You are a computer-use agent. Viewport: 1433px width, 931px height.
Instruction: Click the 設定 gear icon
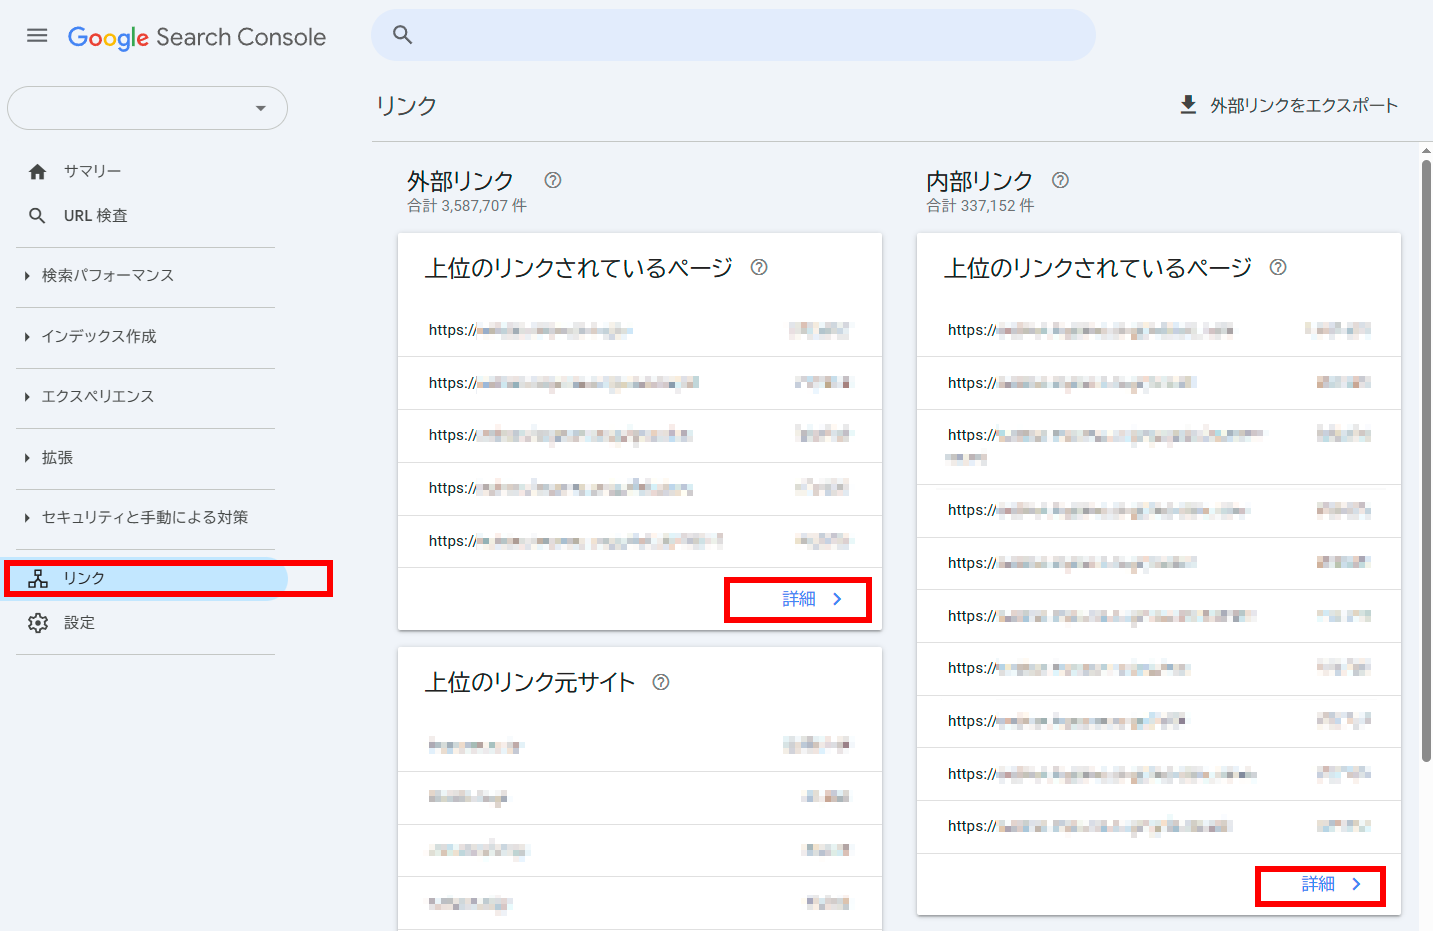click(38, 623)
